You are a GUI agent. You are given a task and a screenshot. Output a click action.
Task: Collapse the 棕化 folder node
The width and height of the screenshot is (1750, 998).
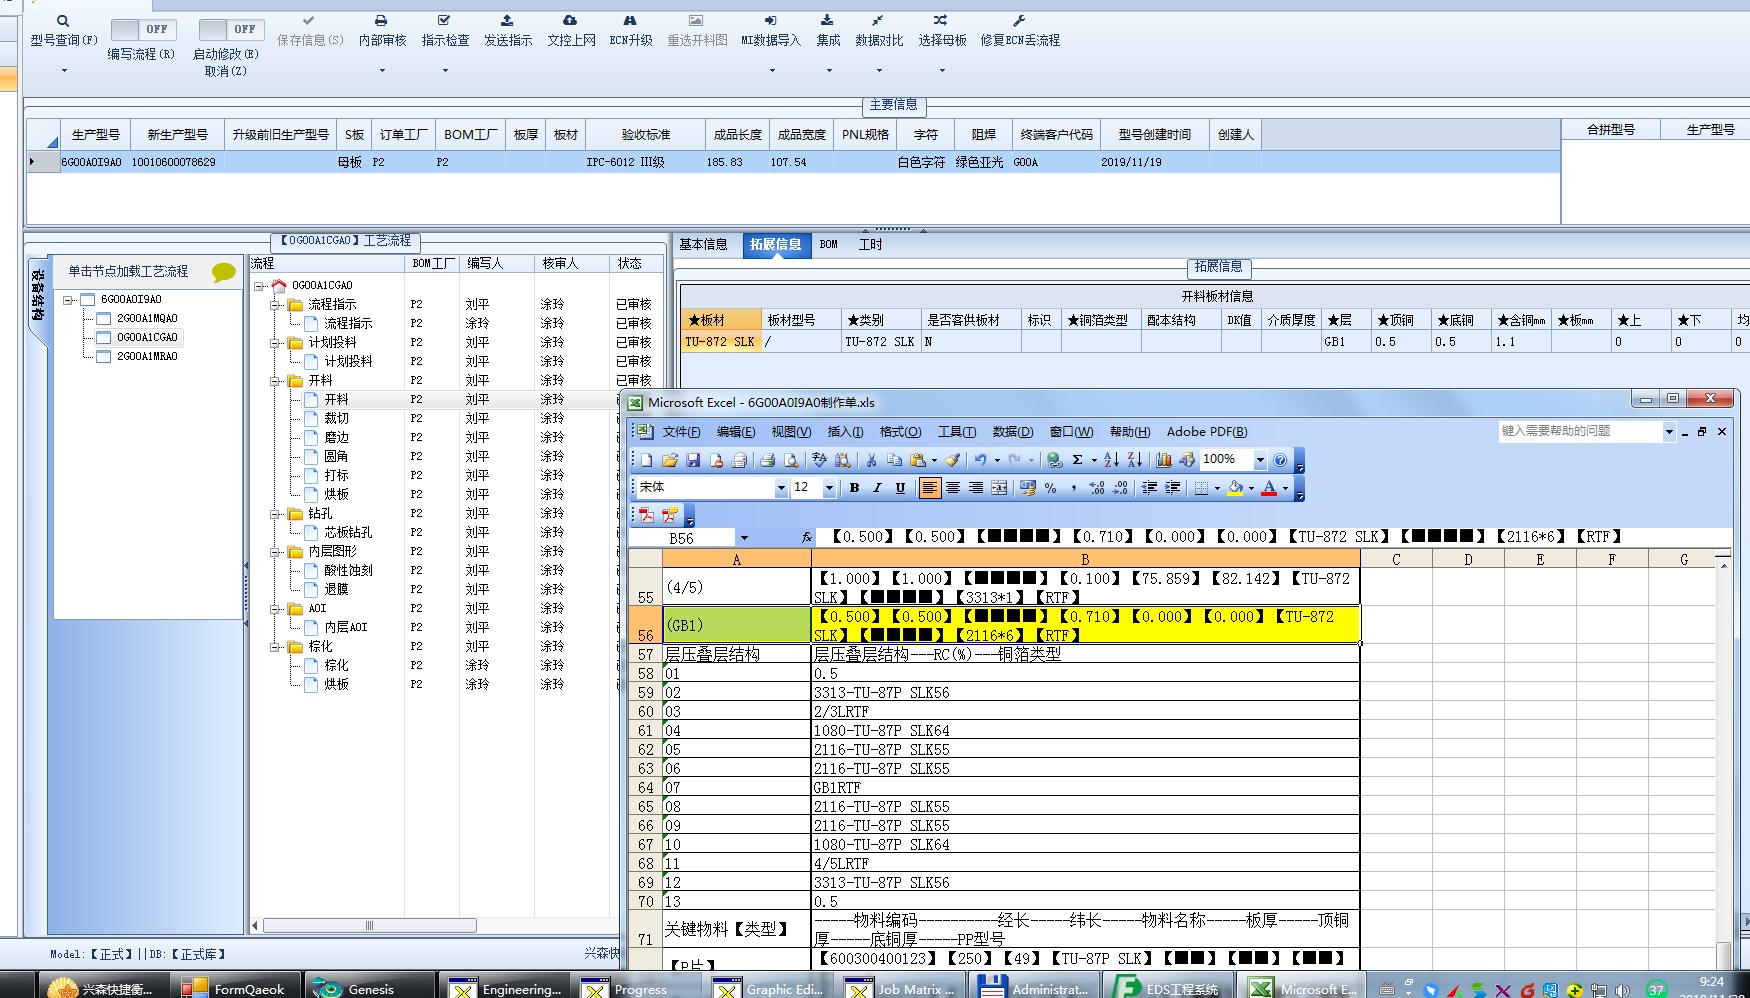pos(275,647)
